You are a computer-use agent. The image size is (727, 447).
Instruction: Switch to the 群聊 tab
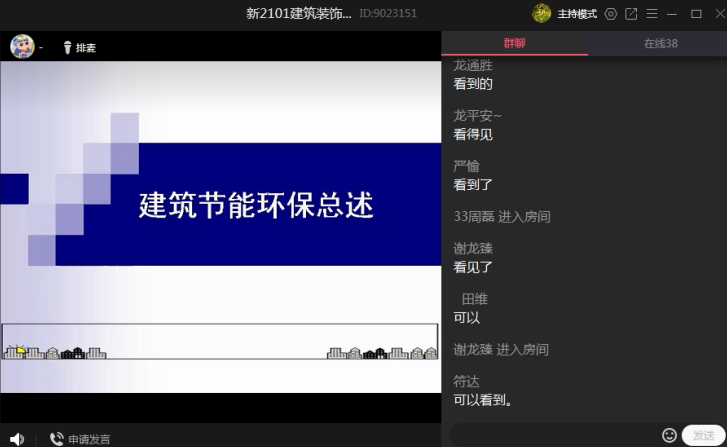click(514, 44)
